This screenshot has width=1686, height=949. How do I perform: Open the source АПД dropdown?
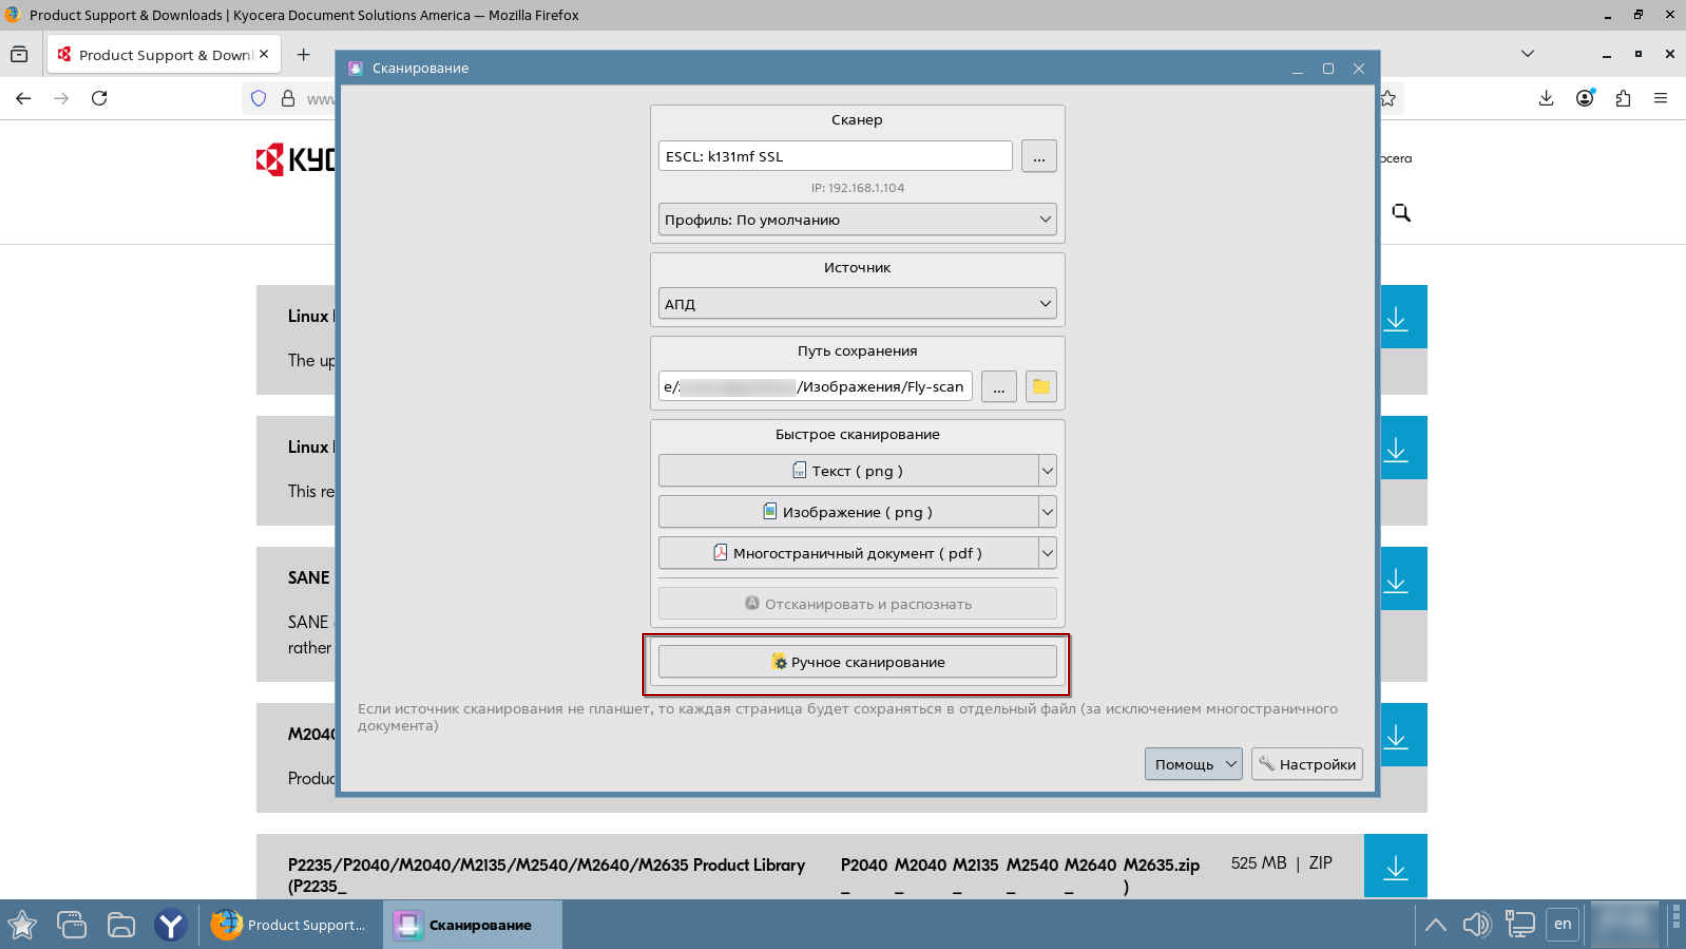(856, 304)
